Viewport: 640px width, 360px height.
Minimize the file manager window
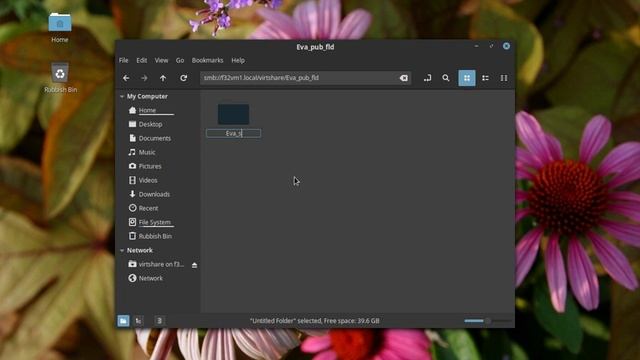(x=476, y=46)
